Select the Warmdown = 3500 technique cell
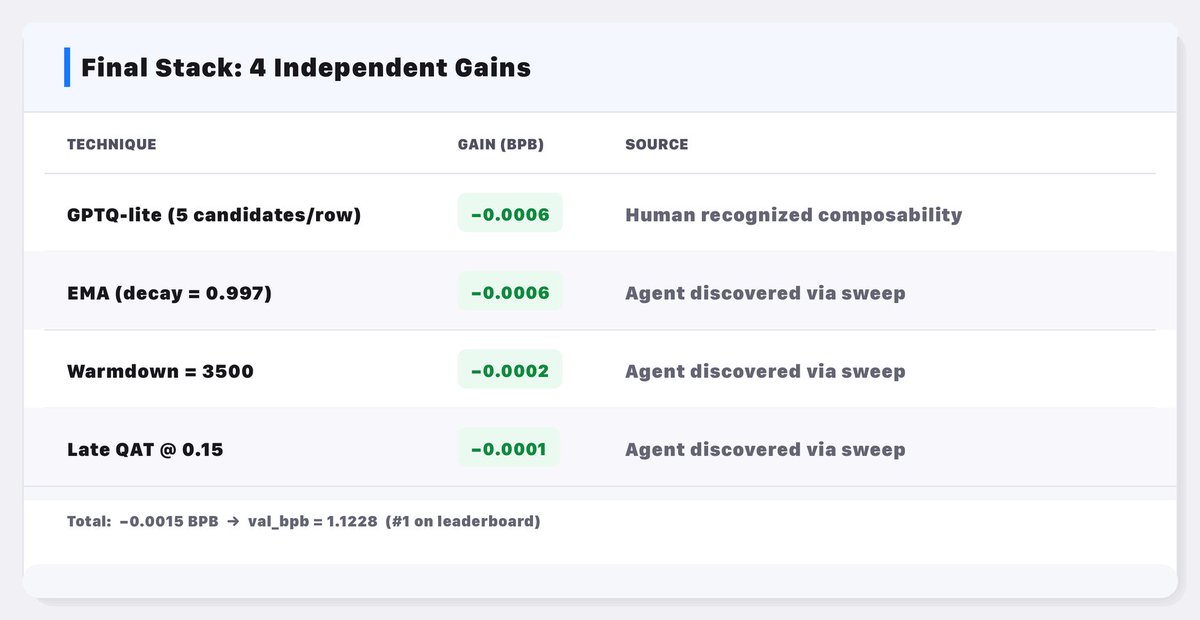Image resolution: width=1200 pixels, height=620 pixels. point(160,371)
